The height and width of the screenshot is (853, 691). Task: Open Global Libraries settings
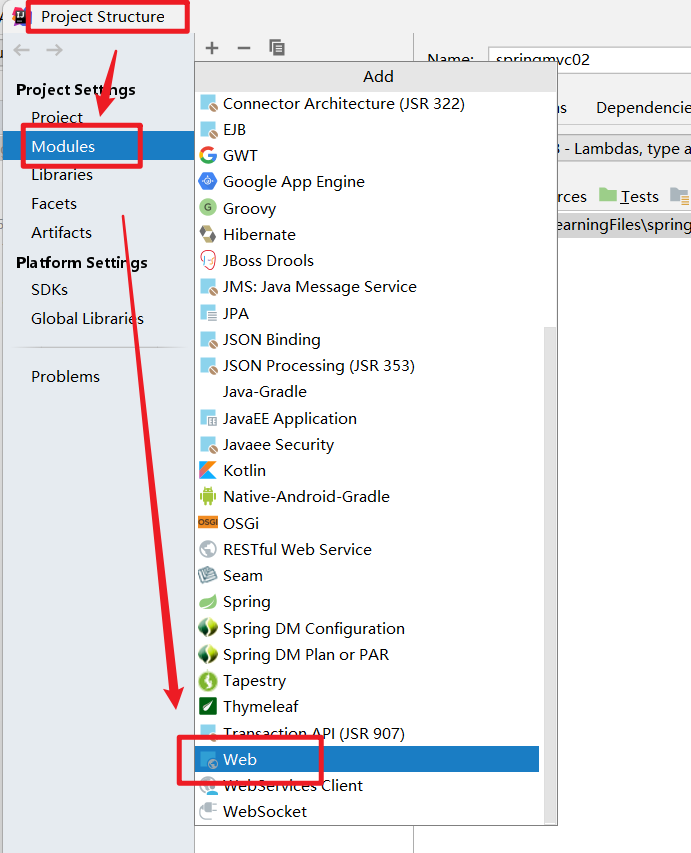87,318
